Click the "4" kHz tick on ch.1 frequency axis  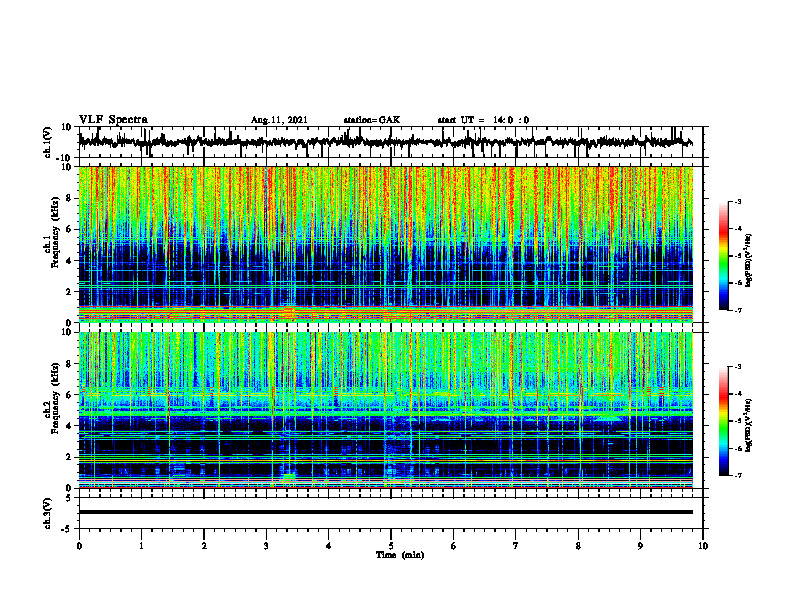click(70, 261)
